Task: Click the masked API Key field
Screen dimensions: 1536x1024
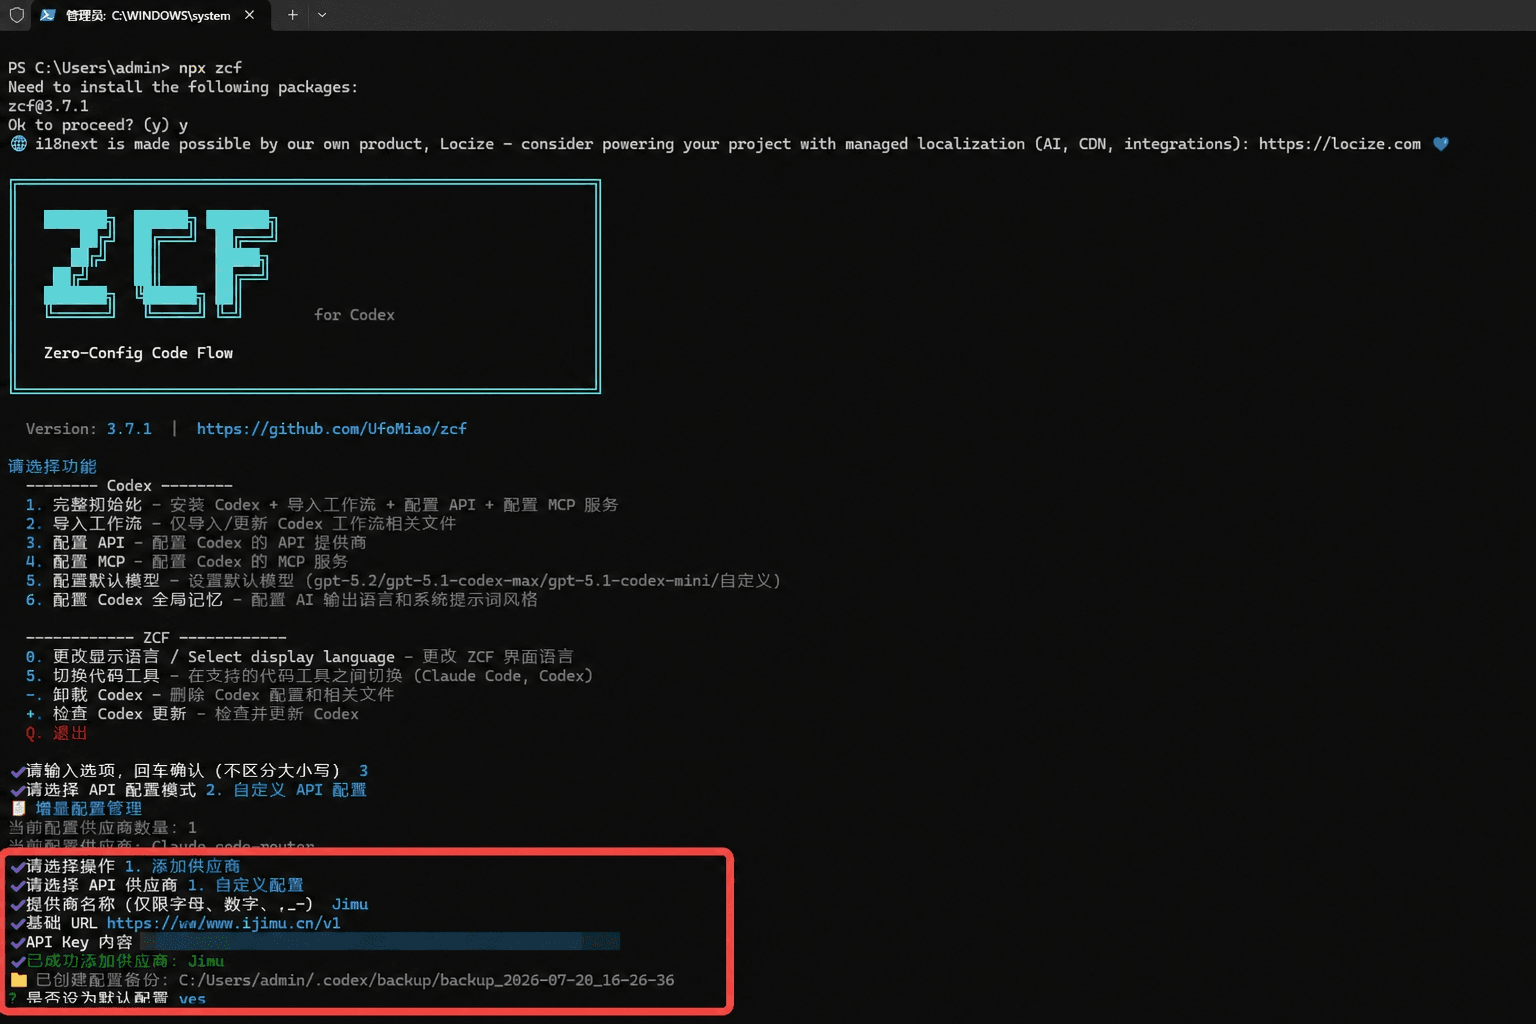Action: click(x=380, y=942)
